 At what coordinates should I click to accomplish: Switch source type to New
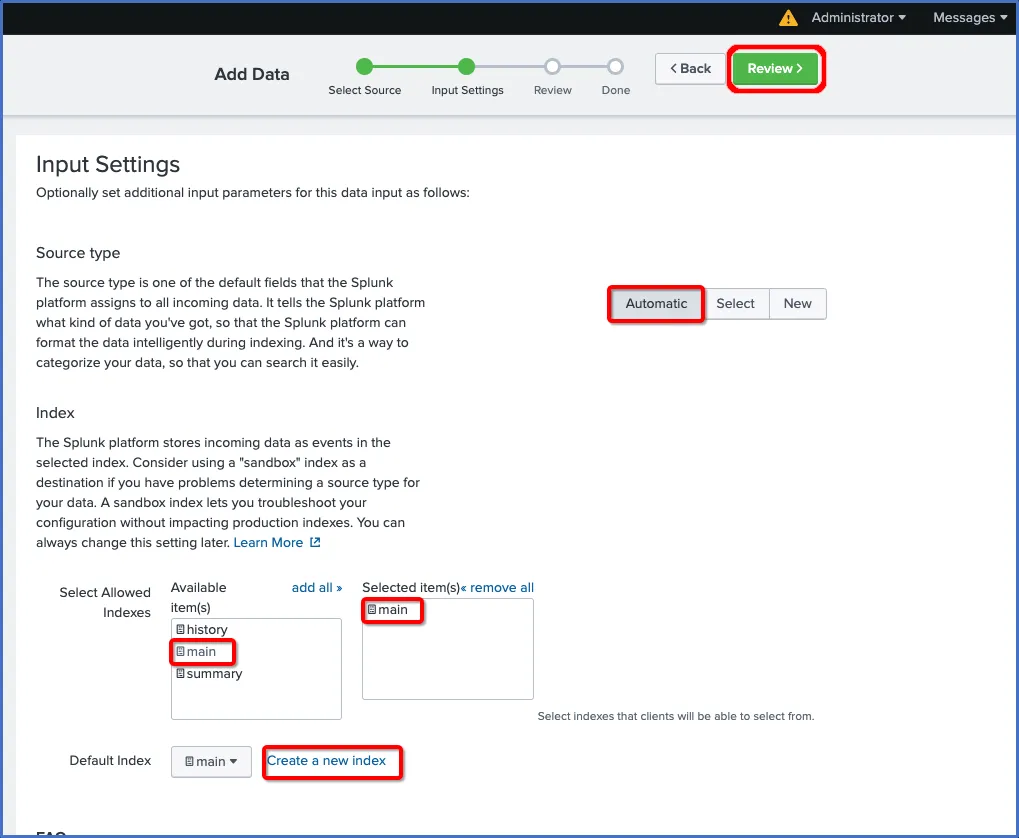[797, 304]
